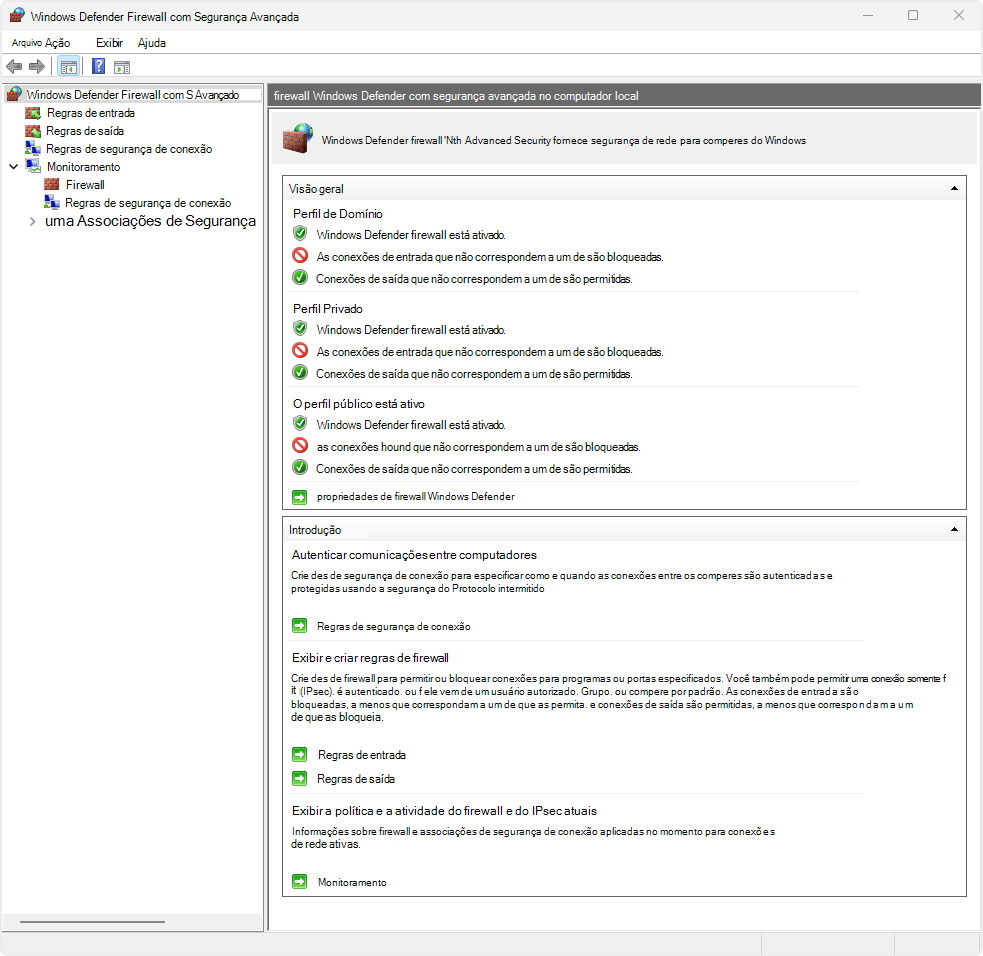This screenshot has width=983, height=956.
Task: Select the root Windows Defender Firewall tree node
Action: pos(133,95)
